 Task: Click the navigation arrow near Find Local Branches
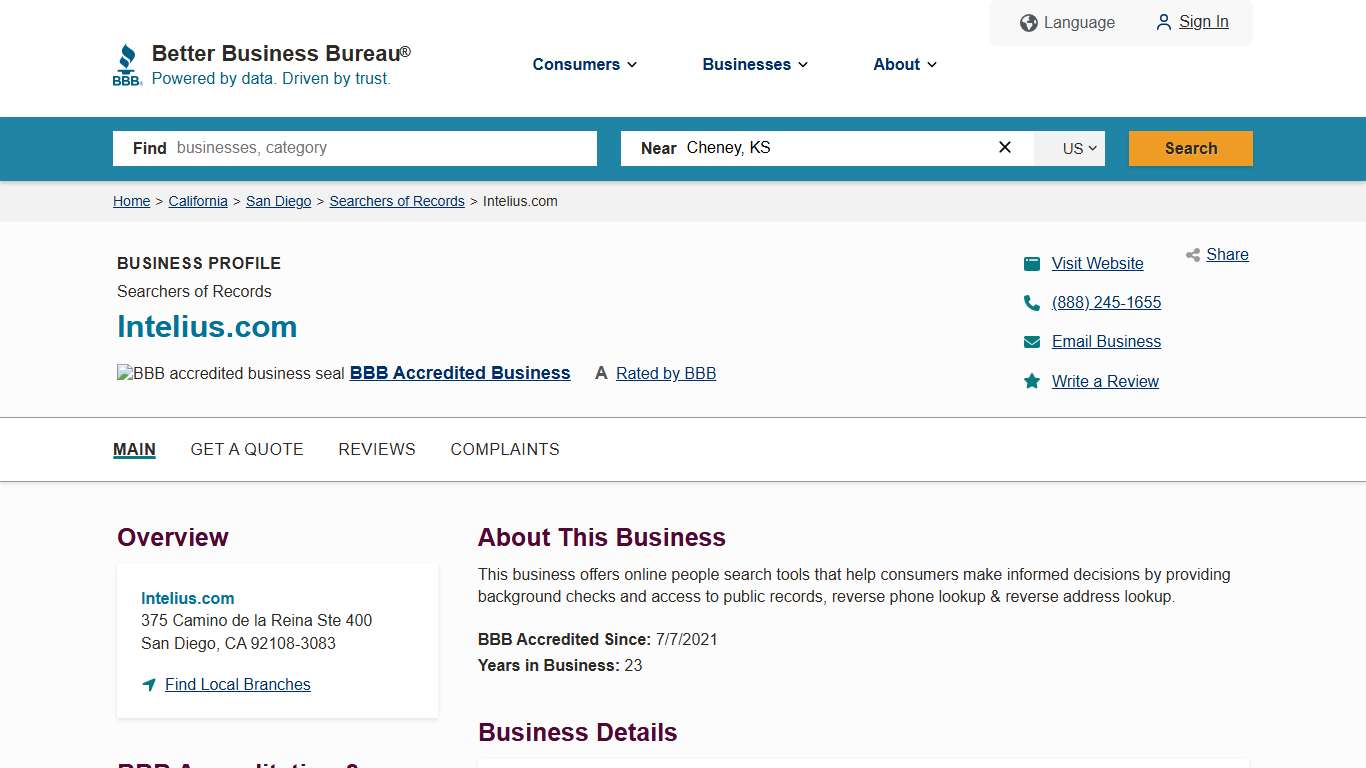point(148,684)
